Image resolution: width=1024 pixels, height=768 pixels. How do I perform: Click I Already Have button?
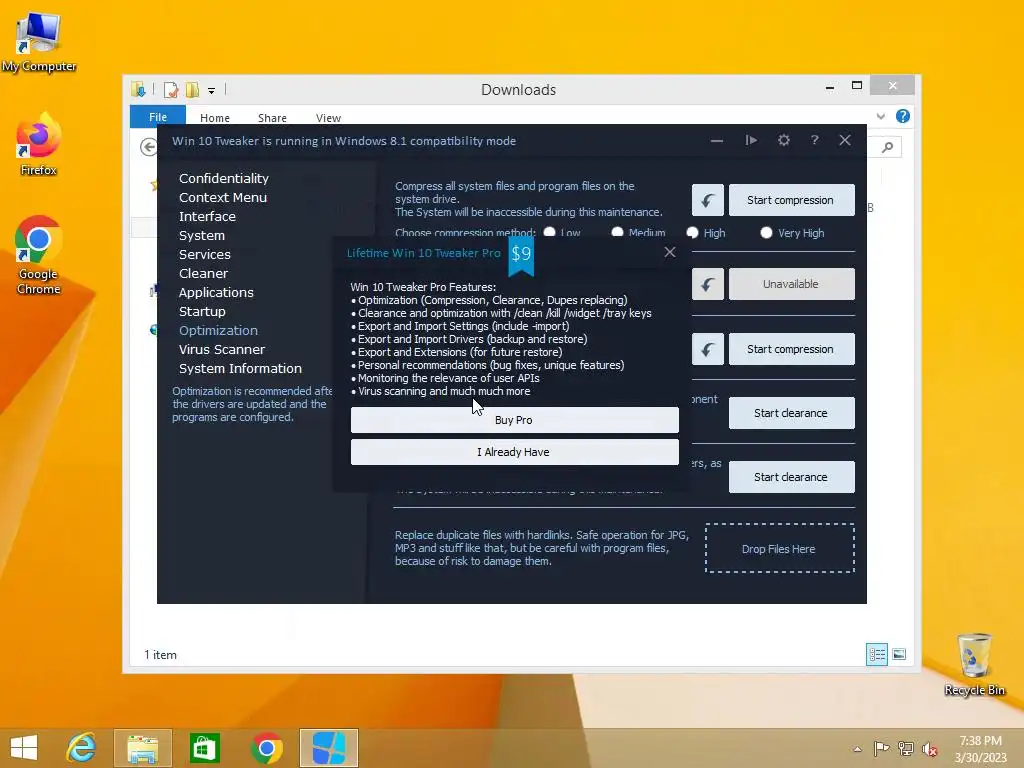pyautogui.click(x=515, y=452)
